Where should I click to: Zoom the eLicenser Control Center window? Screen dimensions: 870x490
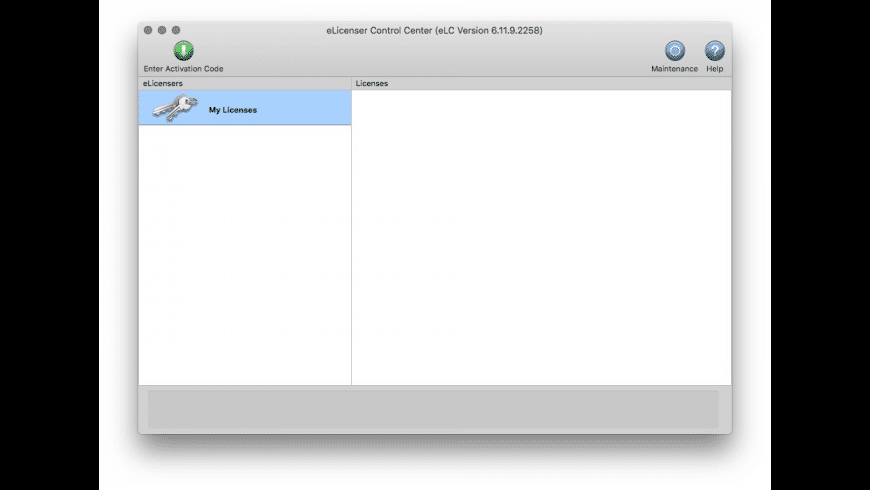point(176,30)
